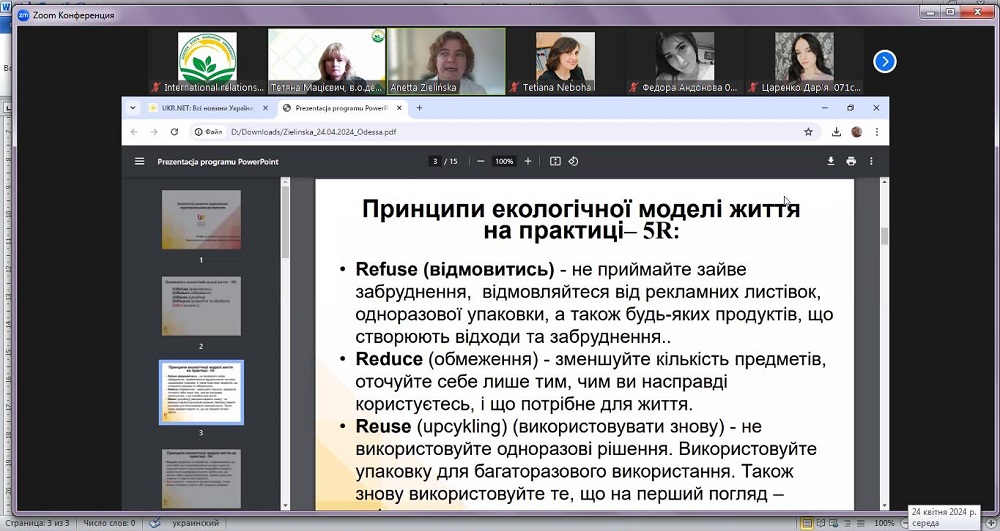Show next Zoom participants with arrow

[x=884, y=62]
